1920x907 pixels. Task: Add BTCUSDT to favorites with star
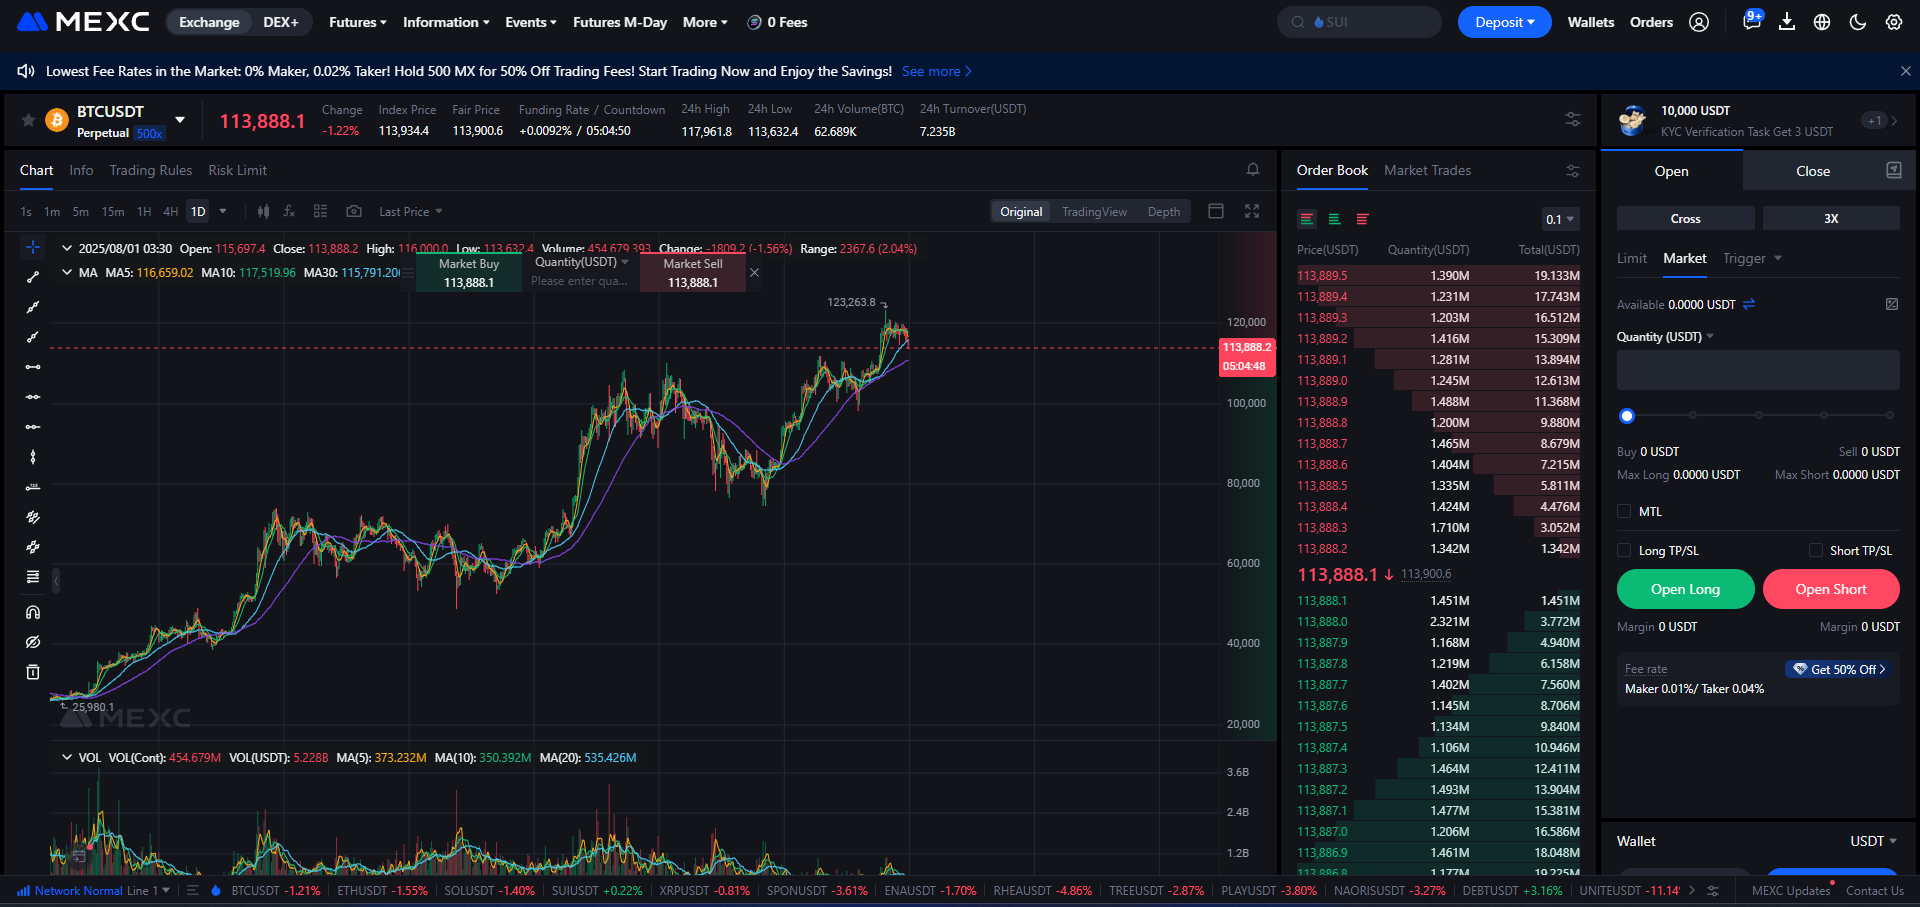[29, 120]
